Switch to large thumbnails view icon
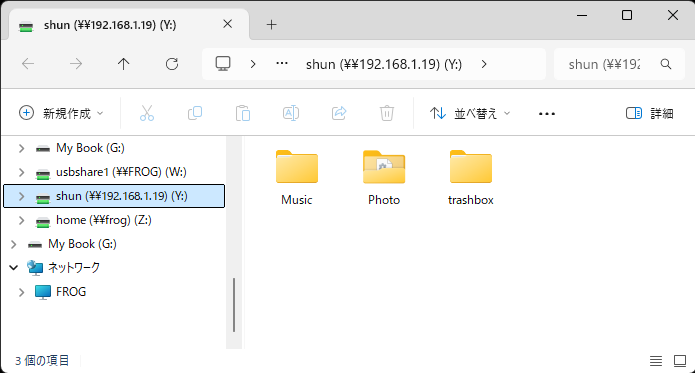The image size is (695, 373). (x=680, y=361)
